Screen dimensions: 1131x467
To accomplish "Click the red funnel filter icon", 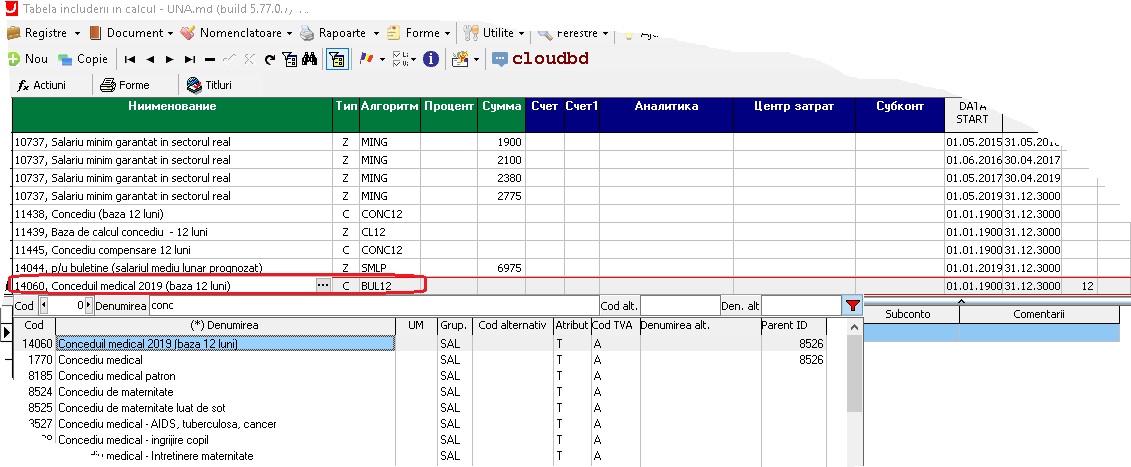I will pos(852,306).
